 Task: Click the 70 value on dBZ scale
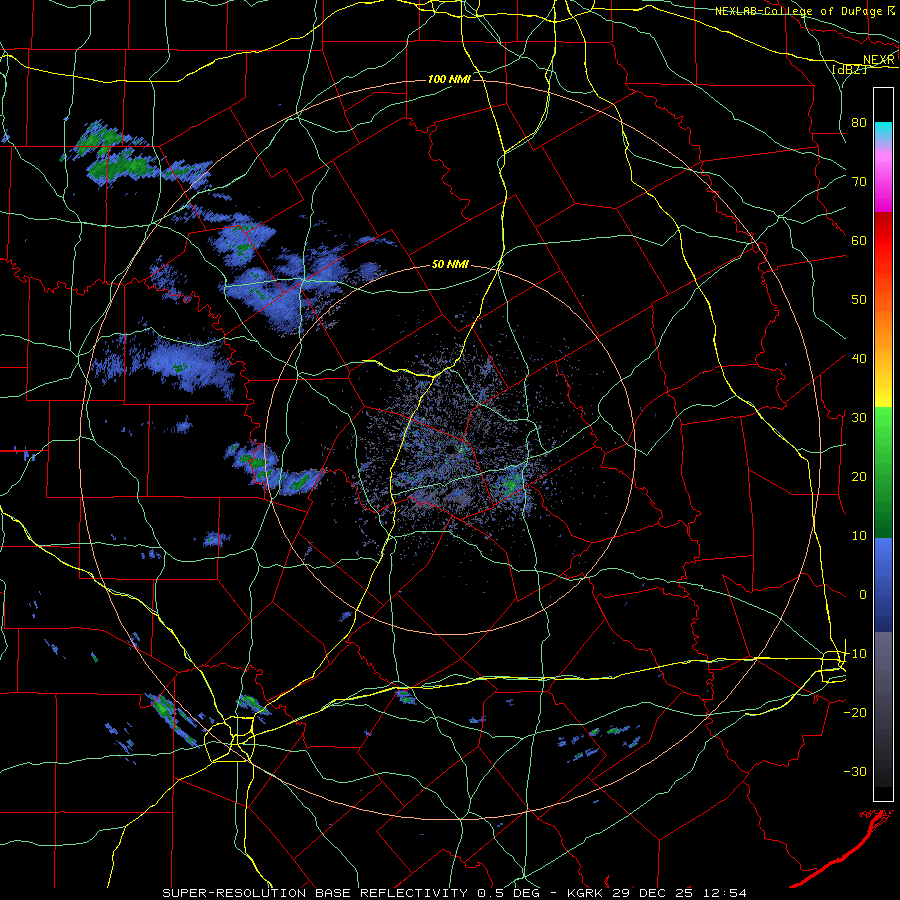pyautogui.click(x=859, y=181)
